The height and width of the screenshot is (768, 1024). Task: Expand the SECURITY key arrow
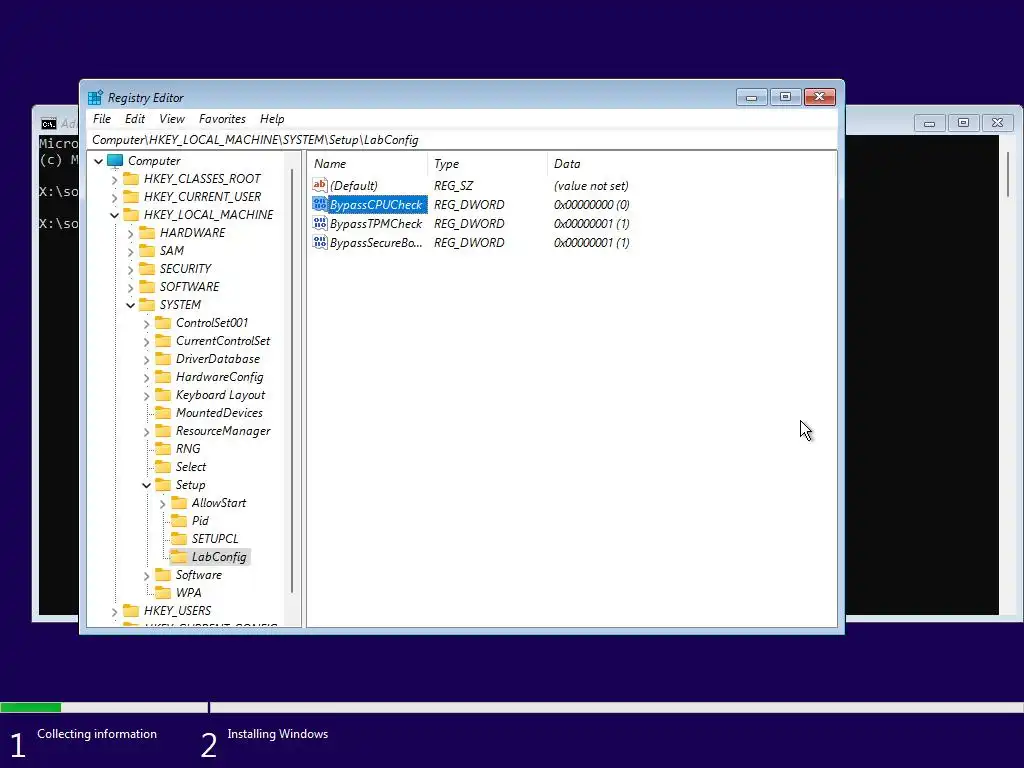pyautogui.click(x=130, y=269)
